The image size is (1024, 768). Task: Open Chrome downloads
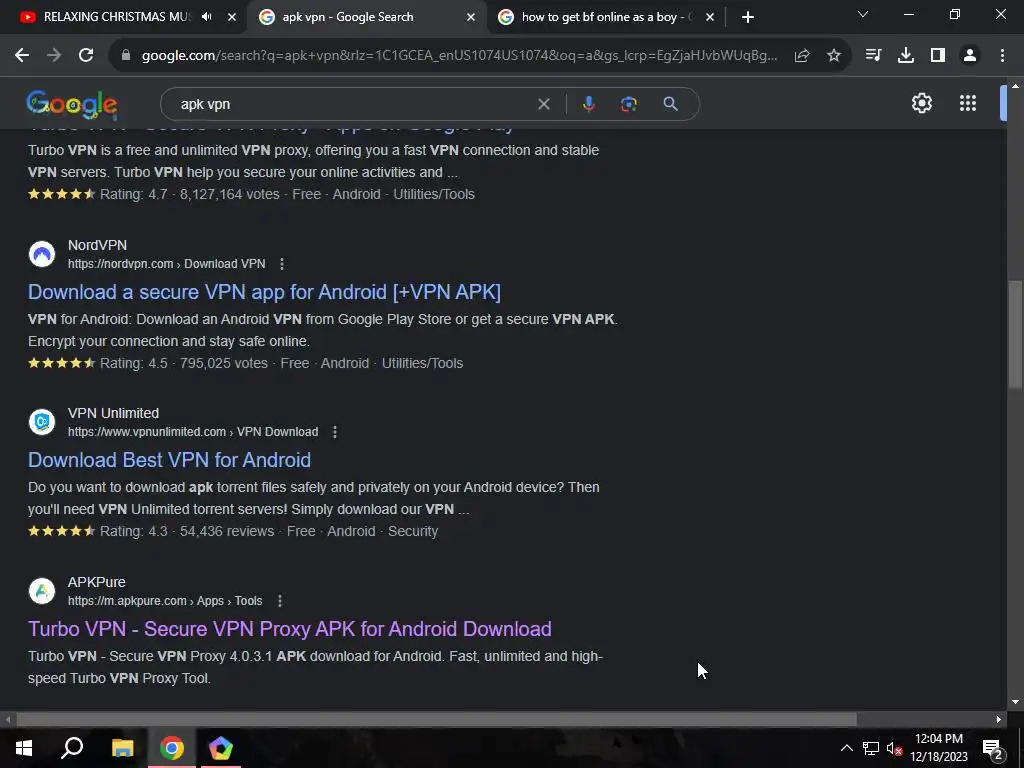(906, 56)
